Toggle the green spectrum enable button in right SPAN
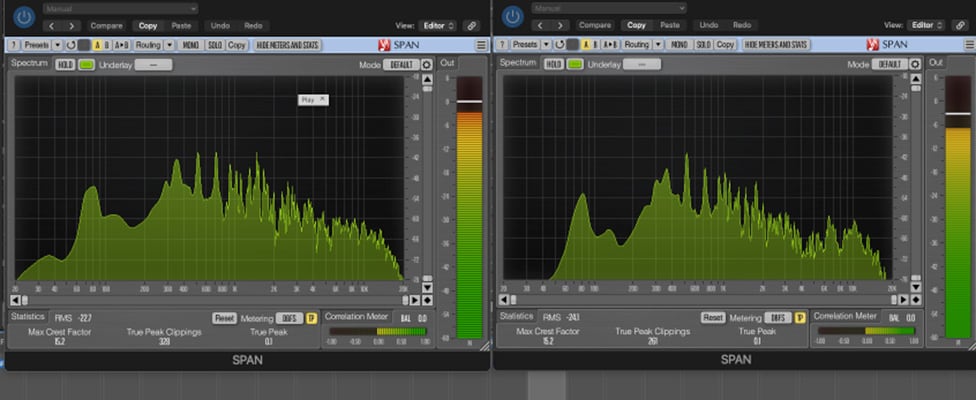Image resolution: width=976 pixels, height=400 pixels. coord(575,65)
